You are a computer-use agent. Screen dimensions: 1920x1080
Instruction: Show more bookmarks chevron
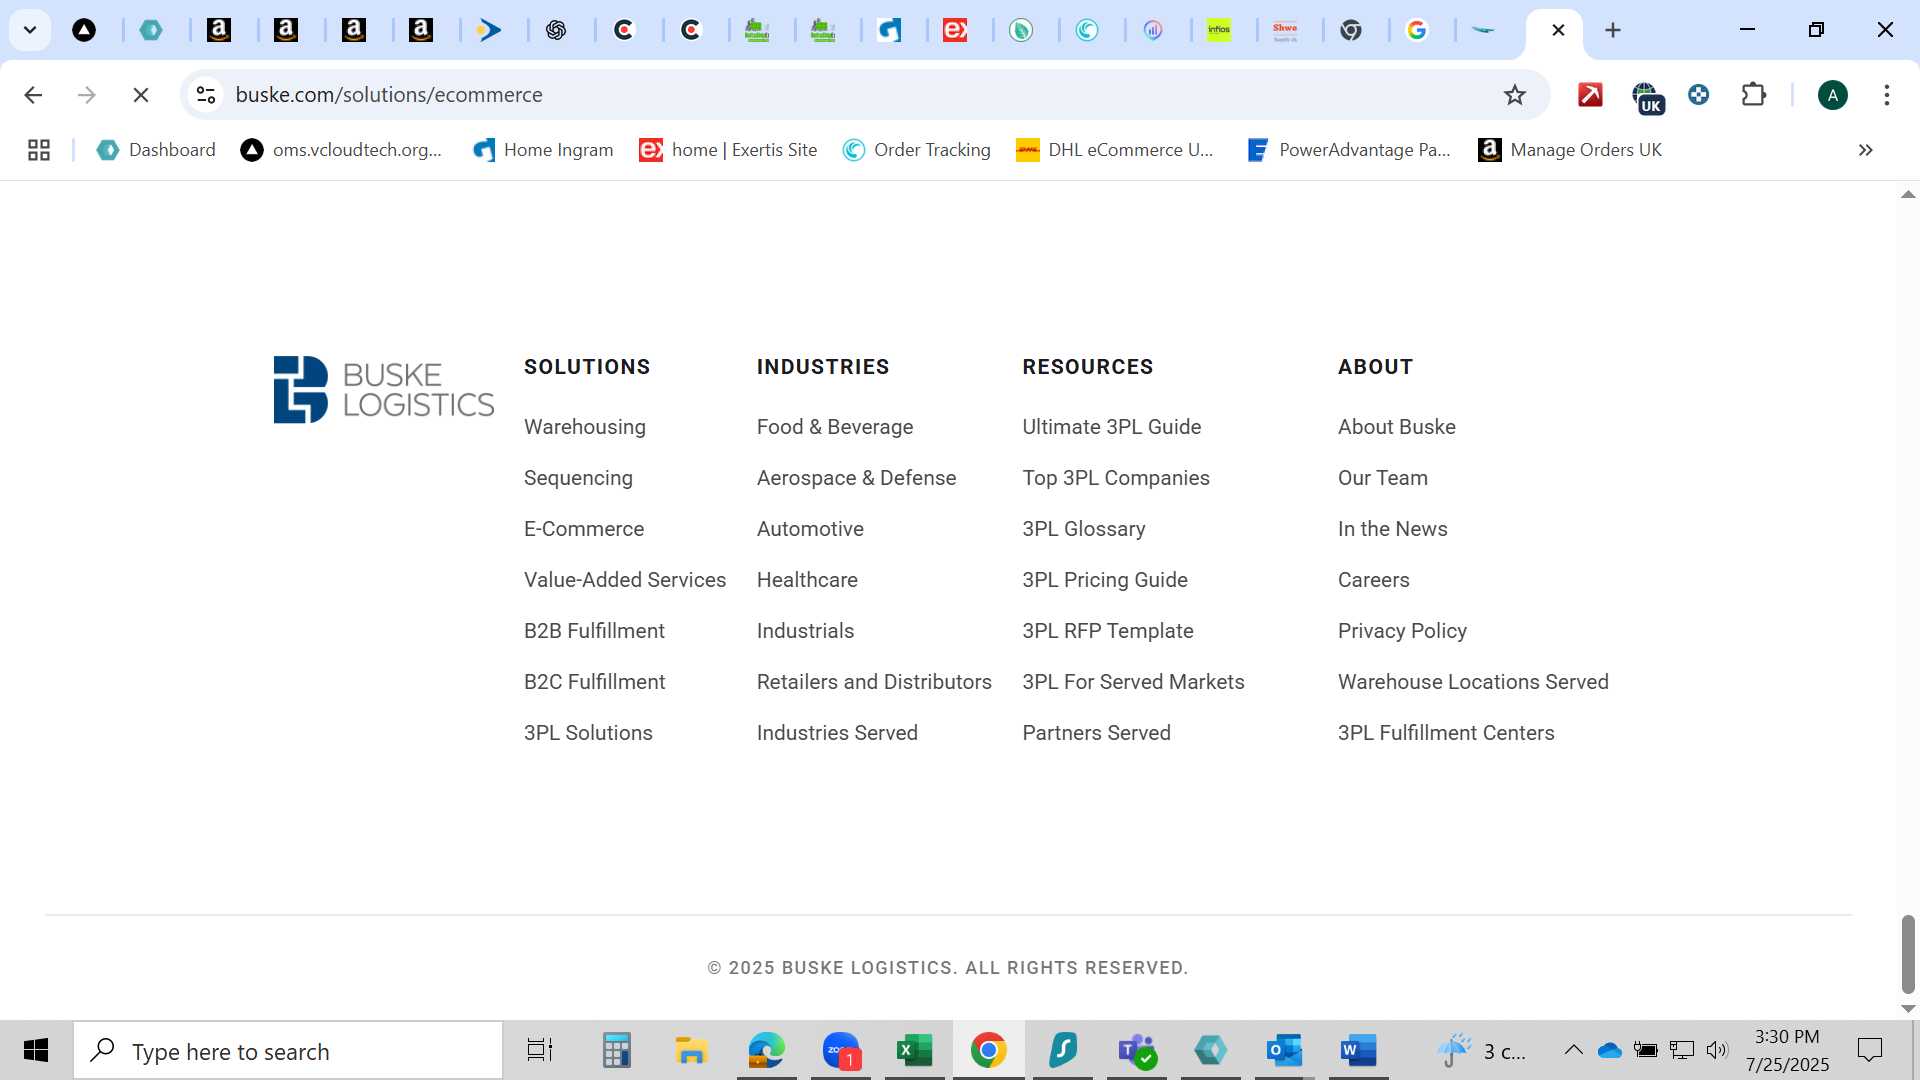pos(1865,150)
